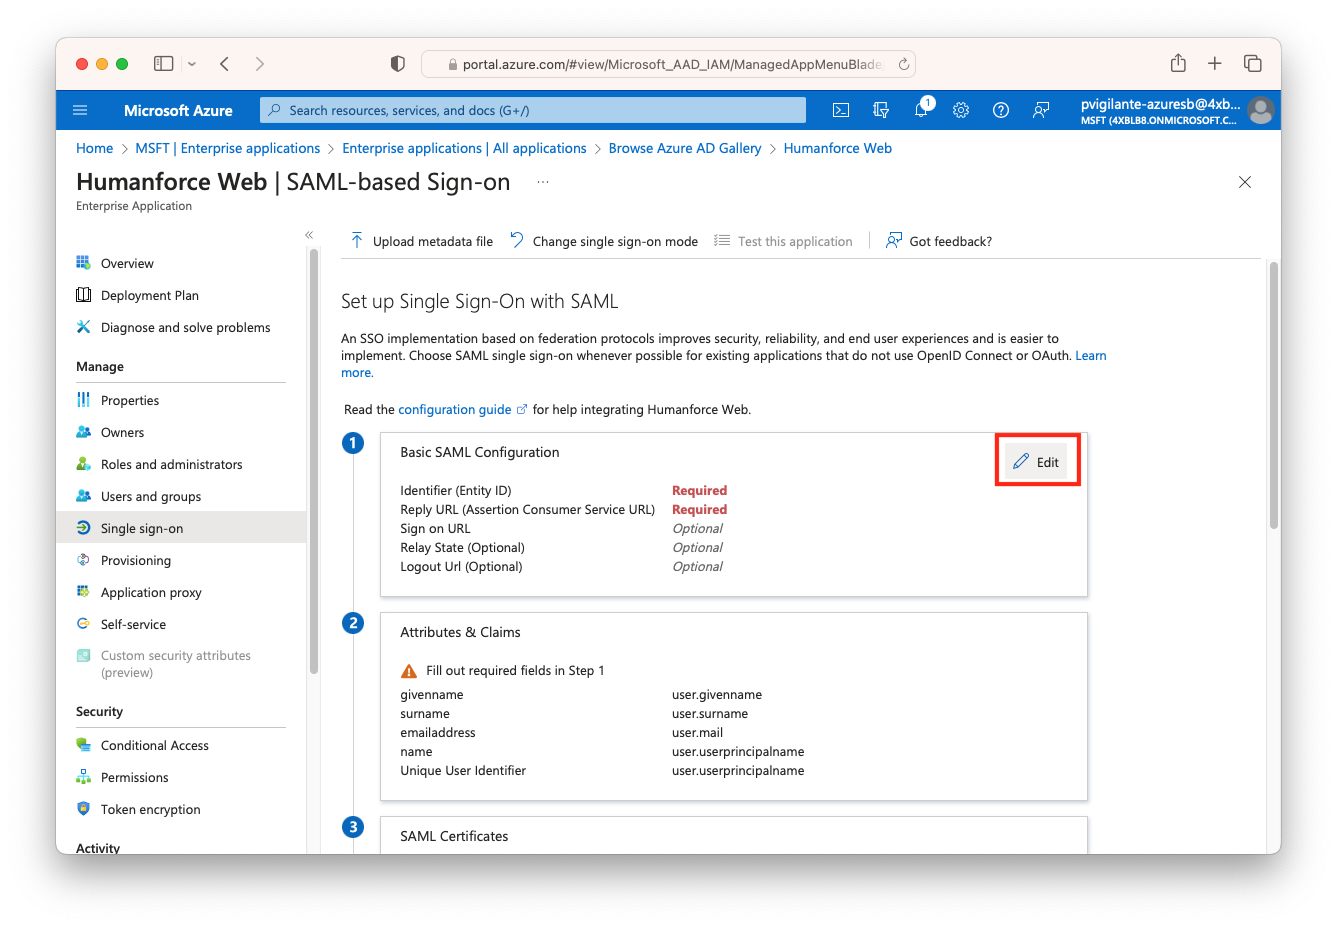This screenshot has width=1337, height=928.
Task: Expand the Safari sidebar dropdown arrow
Action: pyautogui.click(x=192, y=64)
